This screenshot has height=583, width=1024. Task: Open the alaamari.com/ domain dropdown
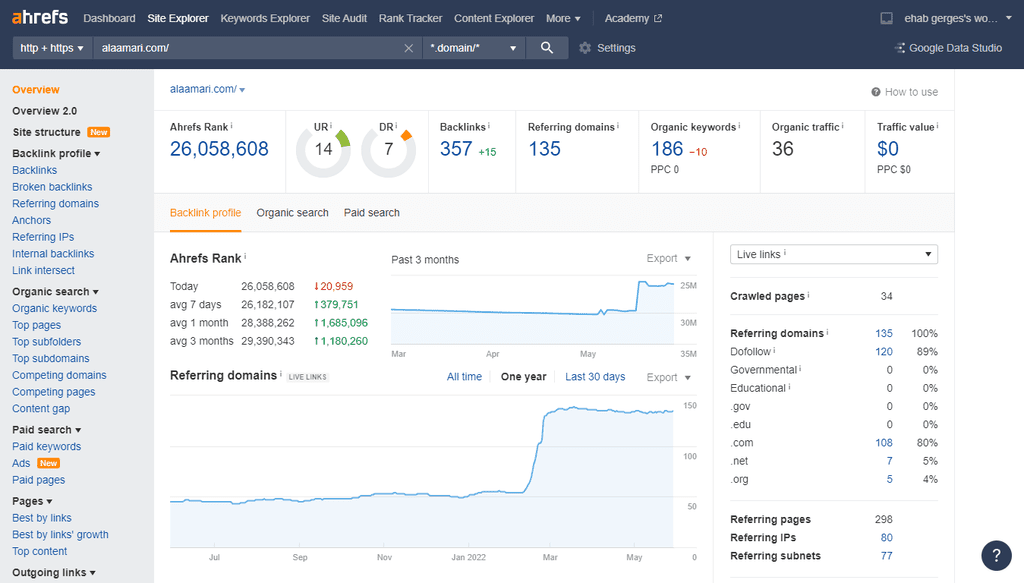tap(208, 89)
